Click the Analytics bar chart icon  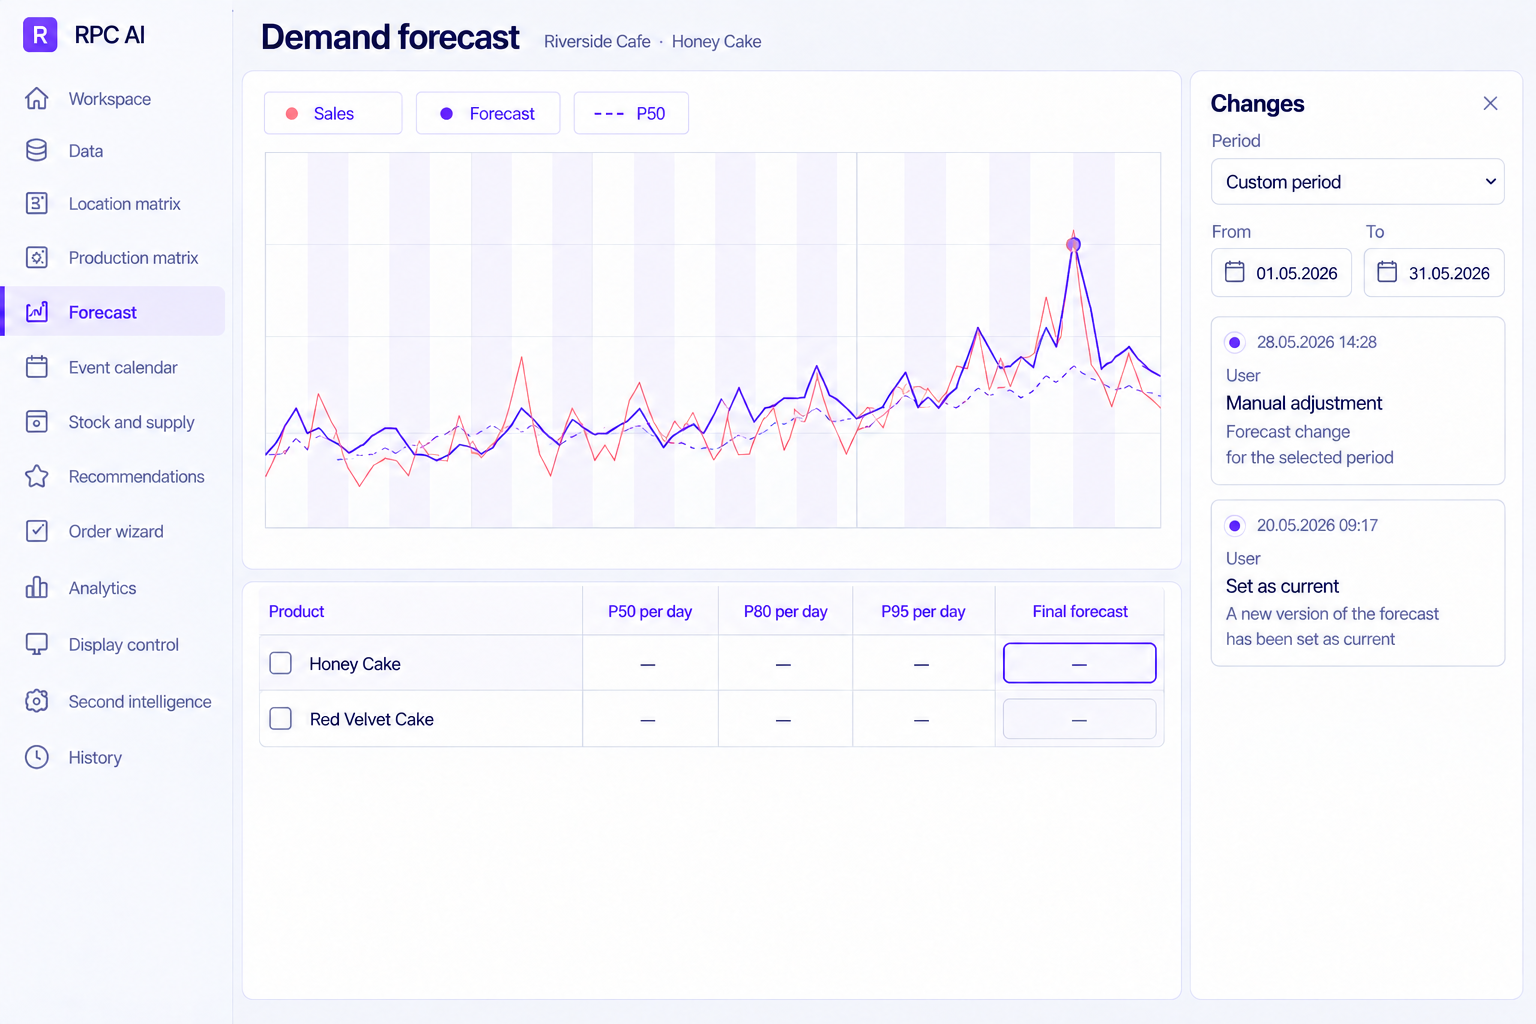(37, 588)
